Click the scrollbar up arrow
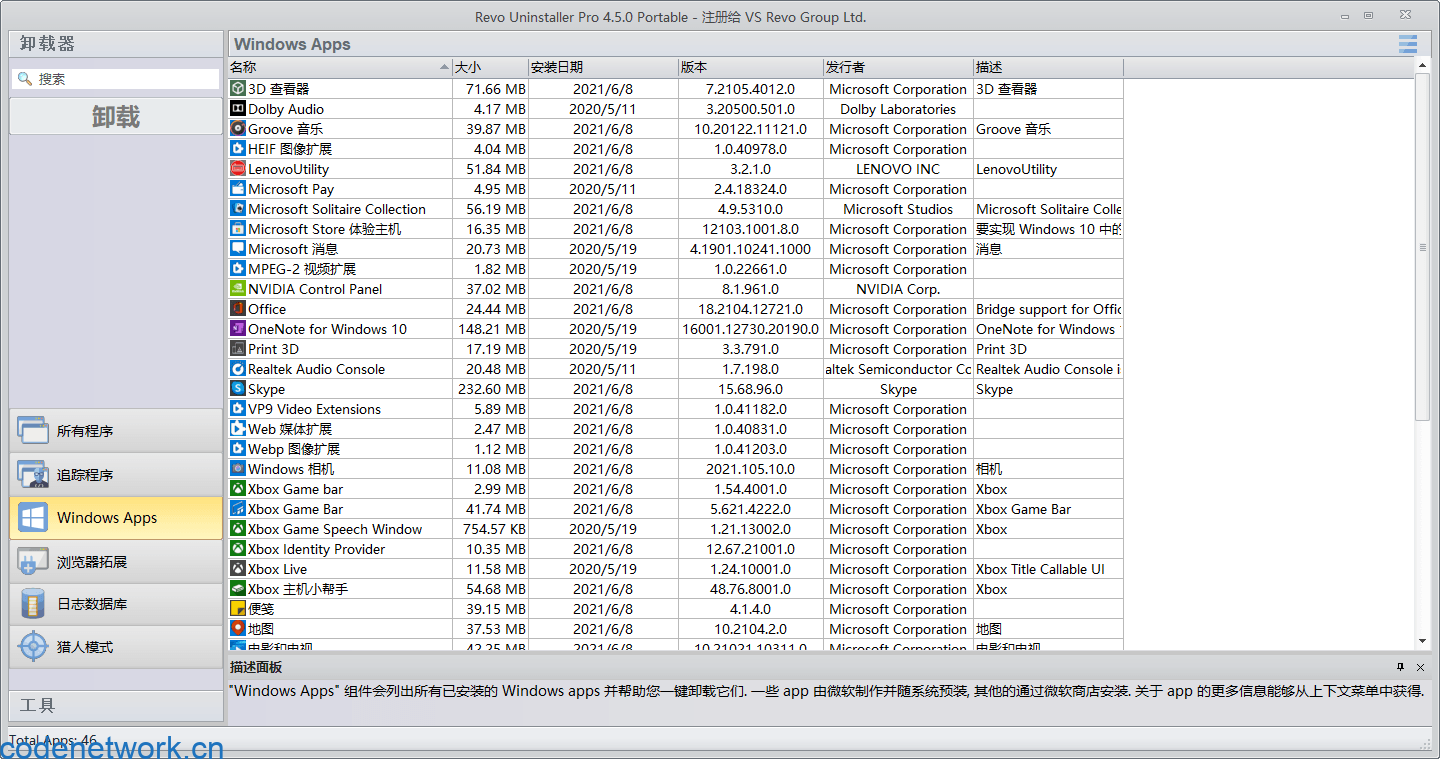Viewport: 1440px width, 759px height. click(x=1423, y=65)
